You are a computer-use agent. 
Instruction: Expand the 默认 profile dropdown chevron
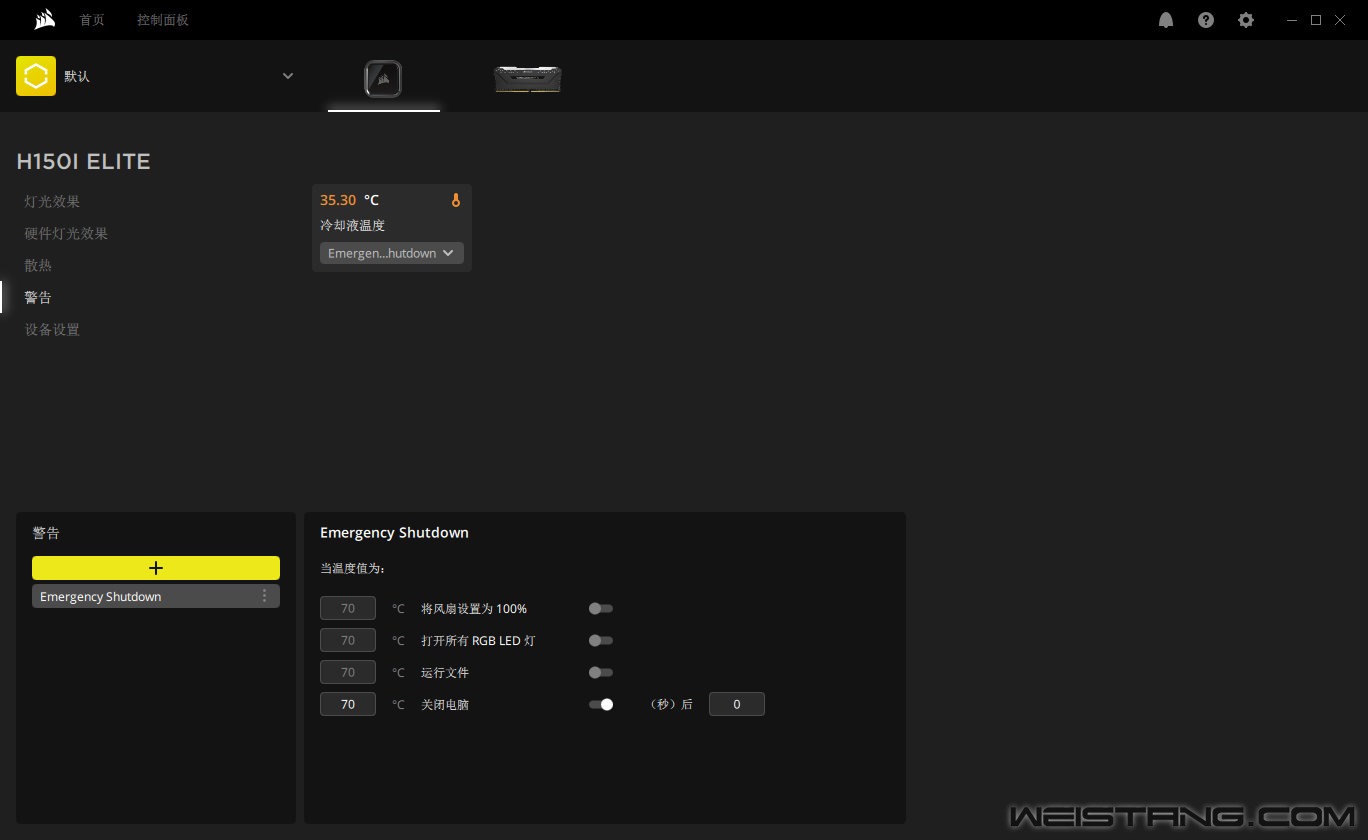288,76
